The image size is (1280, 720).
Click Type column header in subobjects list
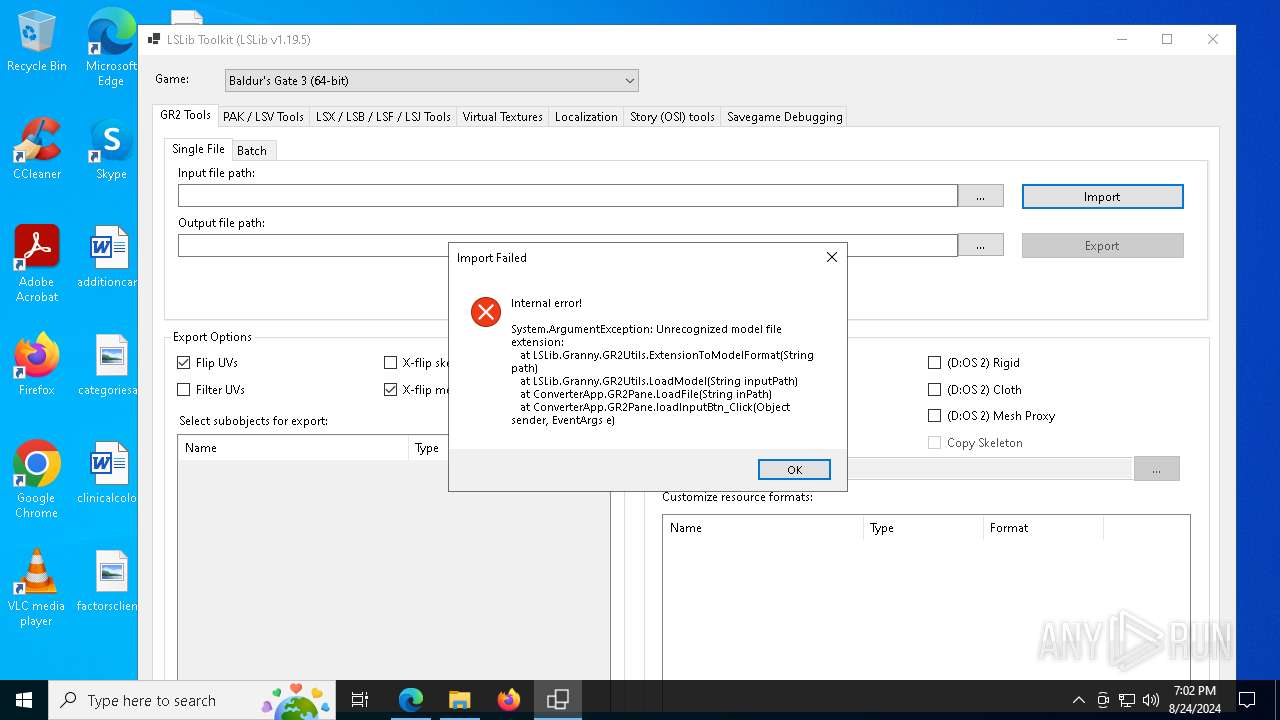[429, 448]
